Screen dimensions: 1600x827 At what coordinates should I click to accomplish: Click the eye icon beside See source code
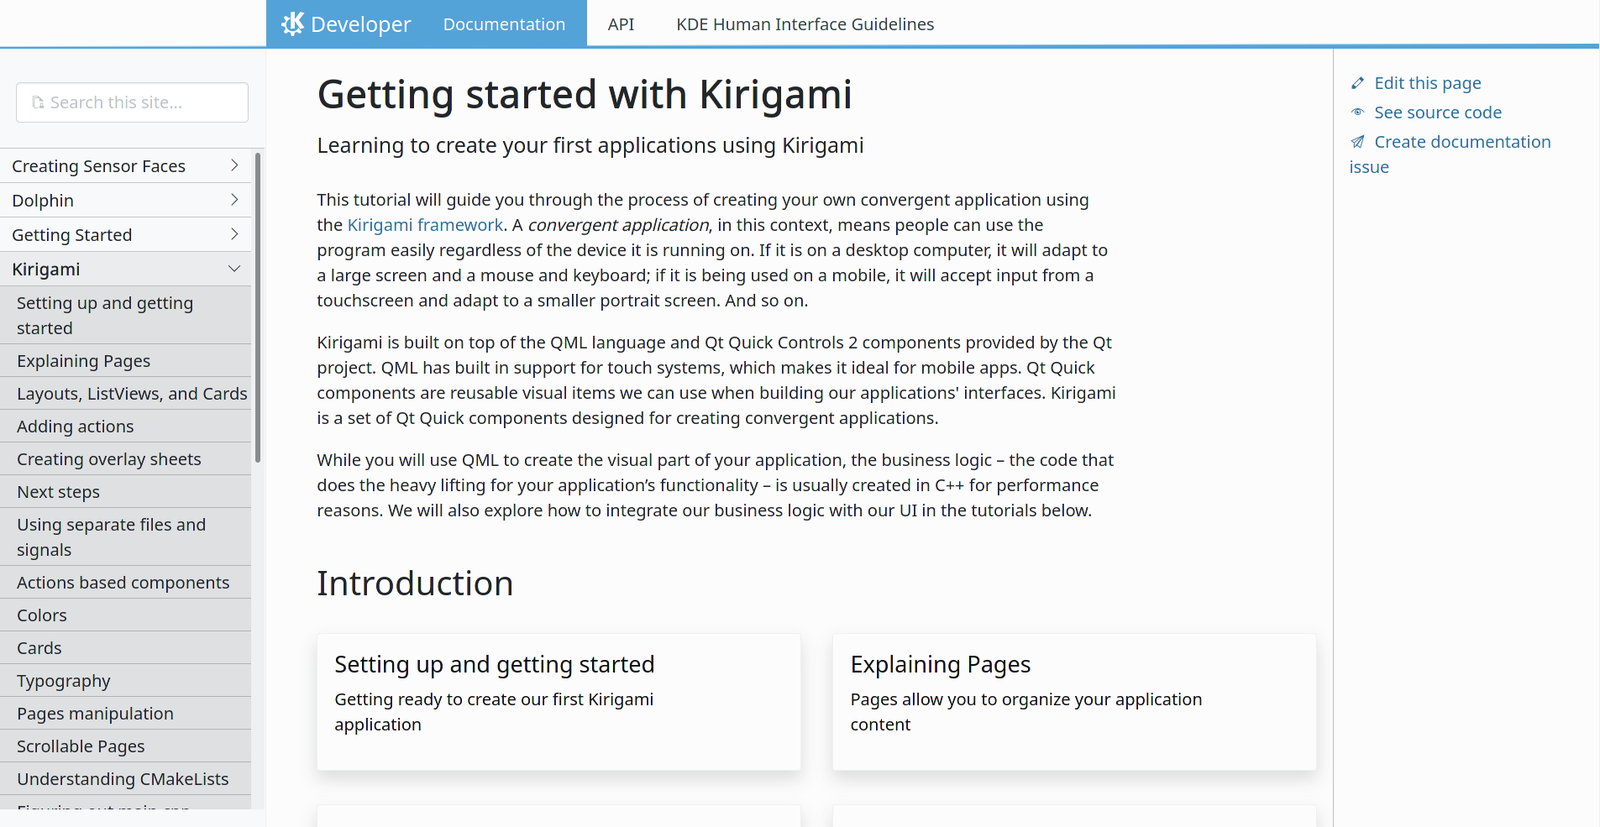tap(1357, 112)
